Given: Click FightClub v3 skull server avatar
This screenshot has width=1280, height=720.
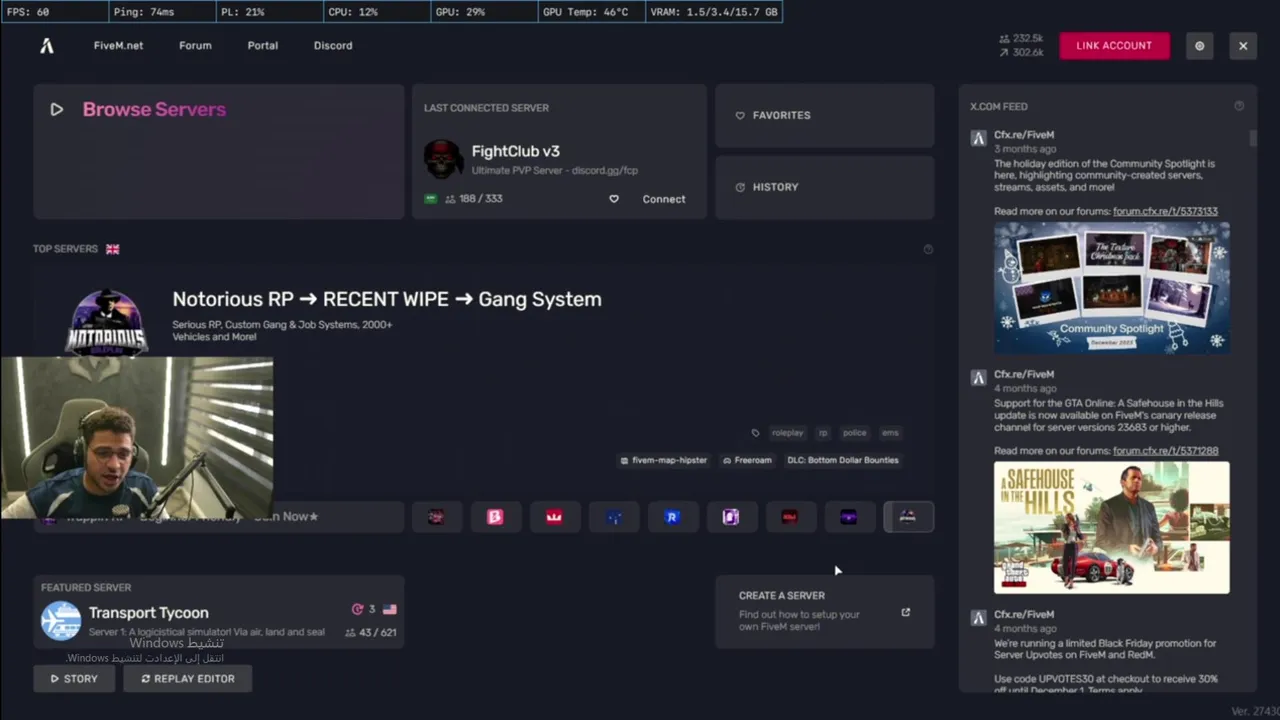Looking at the screenshot, I should [443, 159].
